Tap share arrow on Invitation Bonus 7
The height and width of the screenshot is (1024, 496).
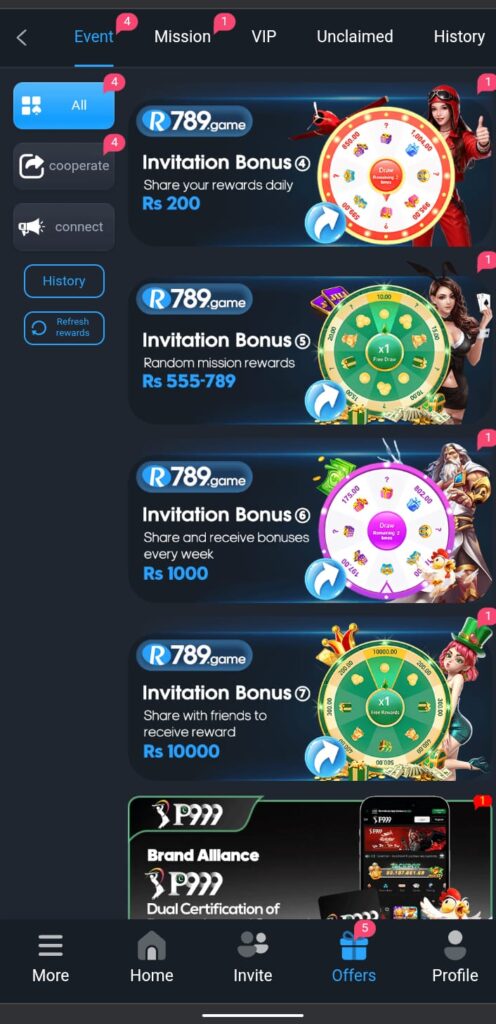(x=325, y=756)
